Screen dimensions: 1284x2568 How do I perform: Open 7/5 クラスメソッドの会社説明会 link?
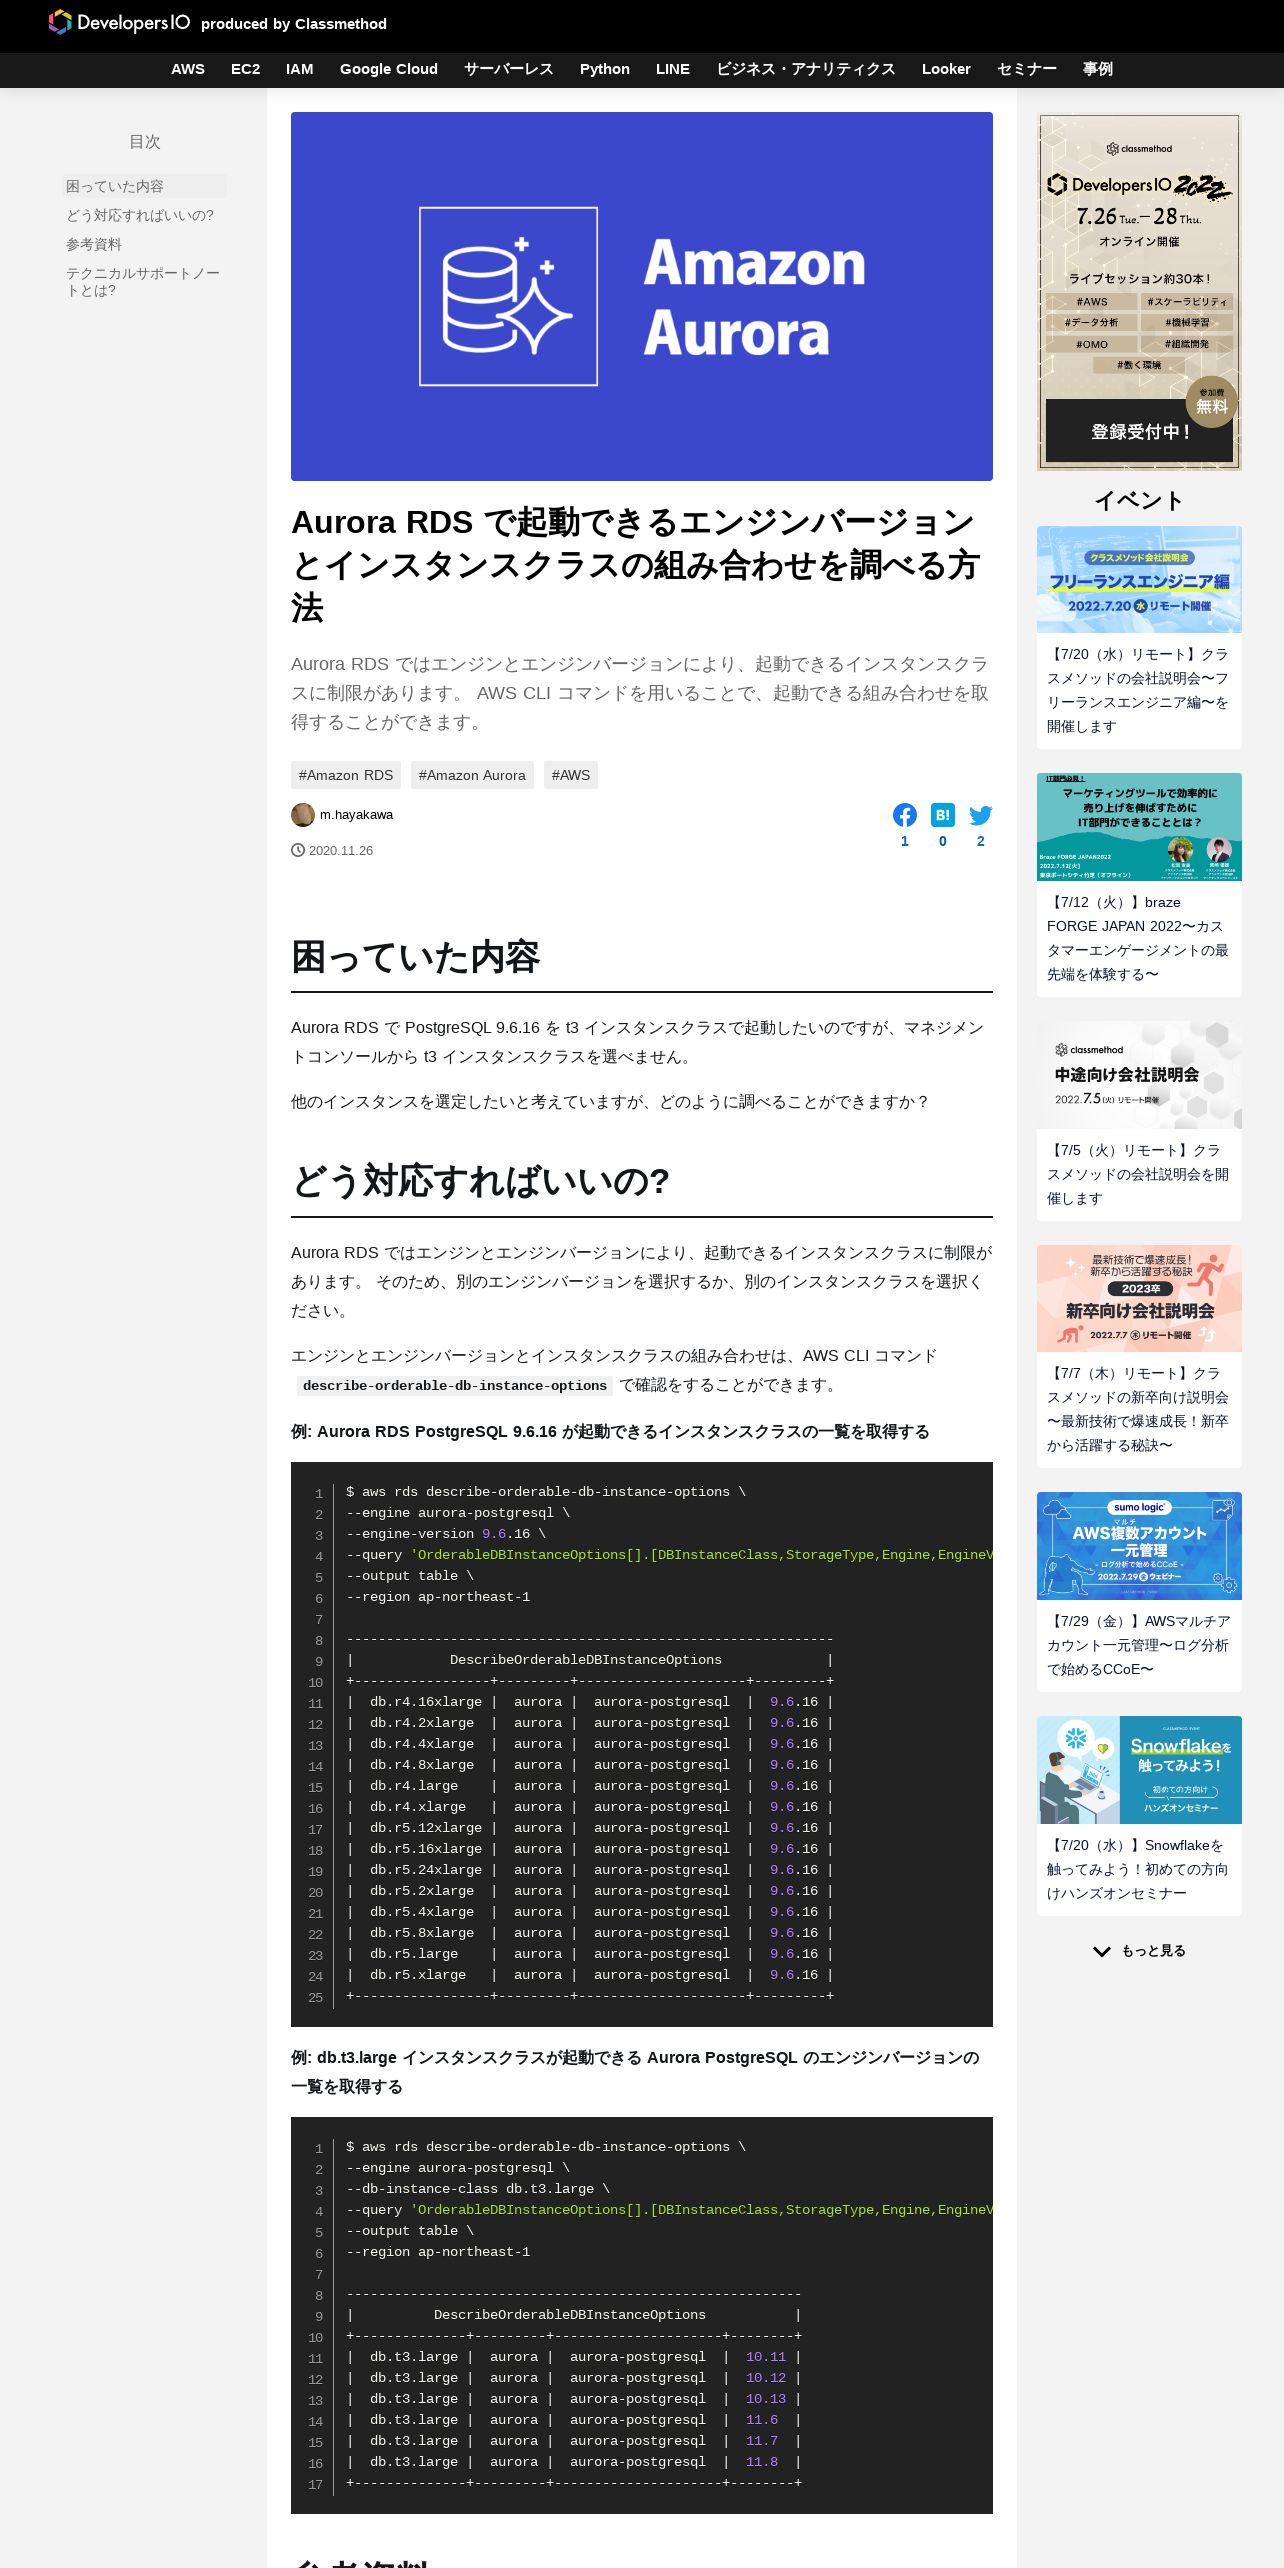pos(1139,1174)
